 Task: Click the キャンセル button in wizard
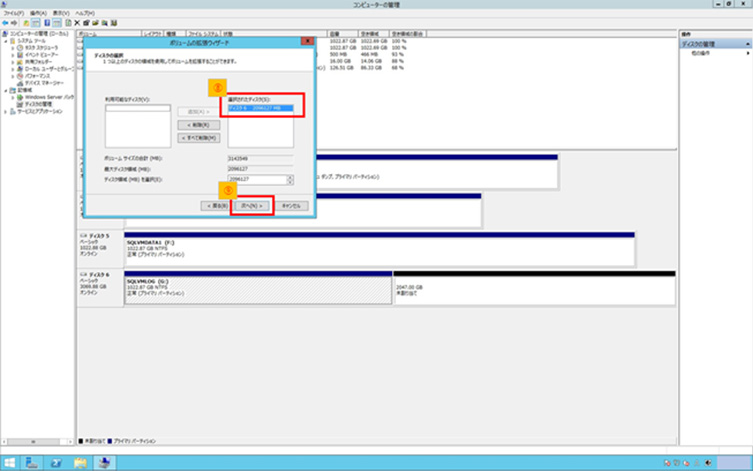tap(291, 206)
